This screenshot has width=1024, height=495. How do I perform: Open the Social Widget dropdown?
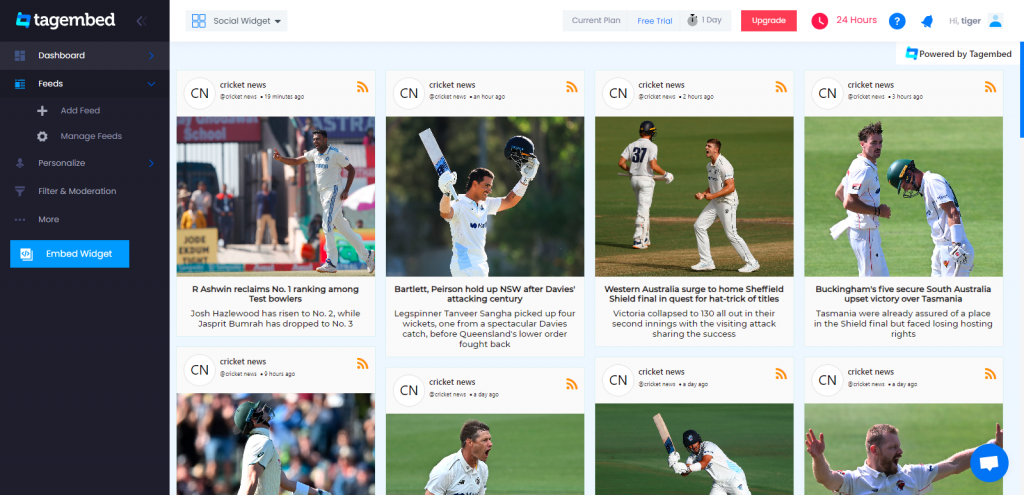236,21
